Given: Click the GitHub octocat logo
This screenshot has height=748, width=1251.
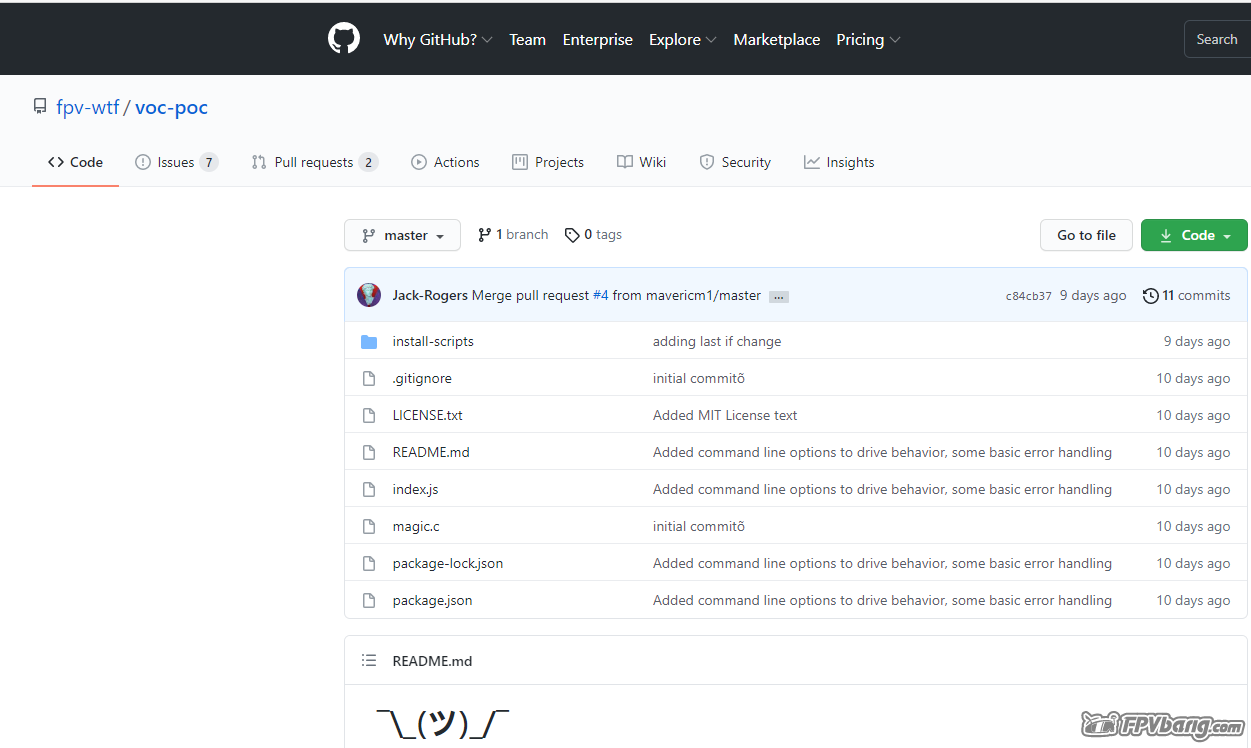Looking at the screenshot, I should pos(343,39).
